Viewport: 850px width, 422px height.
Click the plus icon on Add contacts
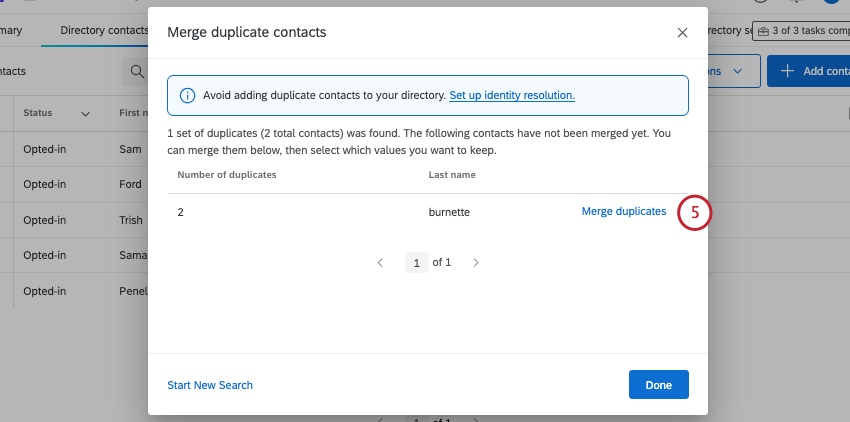click(788, 71)
